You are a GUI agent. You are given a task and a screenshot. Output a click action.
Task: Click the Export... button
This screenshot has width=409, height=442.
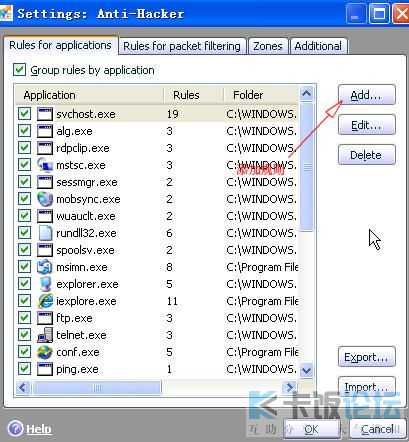pyautogui.click(x=366, y=357)
